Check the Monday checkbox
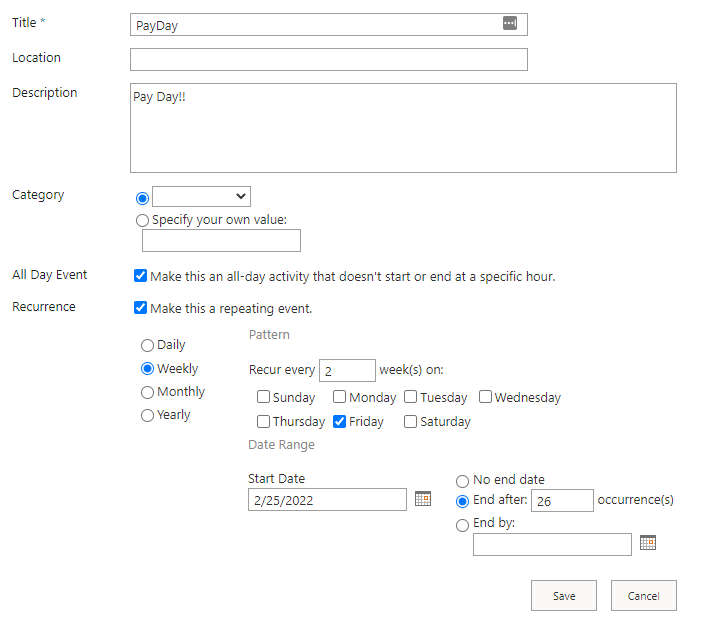The height and width of the screenshot is (627, 702). (339, 397)
